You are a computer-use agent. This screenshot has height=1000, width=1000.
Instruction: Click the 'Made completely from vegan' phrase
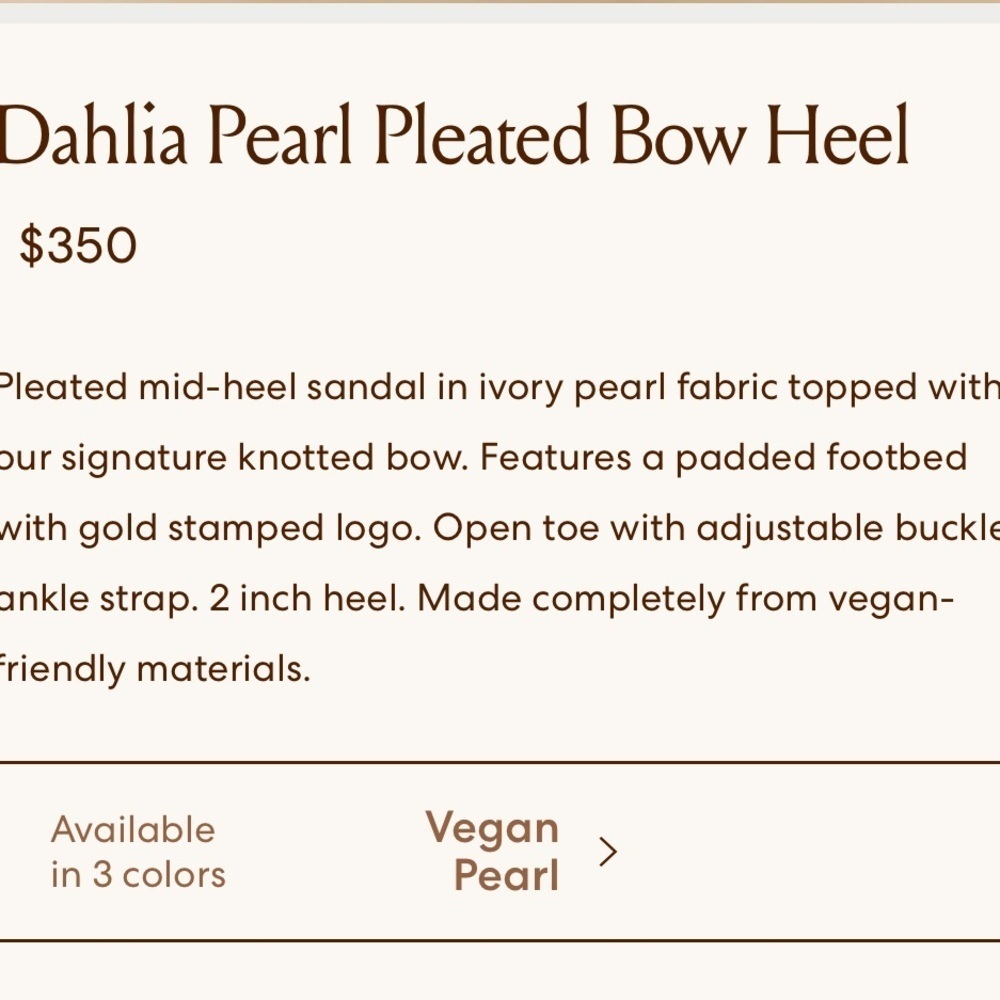point(685,599)
